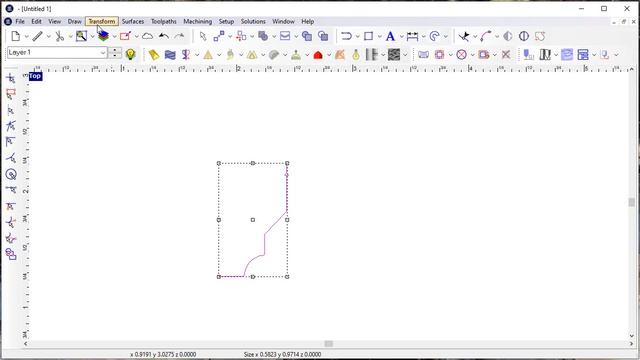Click the grey X delete toolpath icon
The height and width of the screenshot is (360, 640).
pyautogui.click(x=506, y=54)
